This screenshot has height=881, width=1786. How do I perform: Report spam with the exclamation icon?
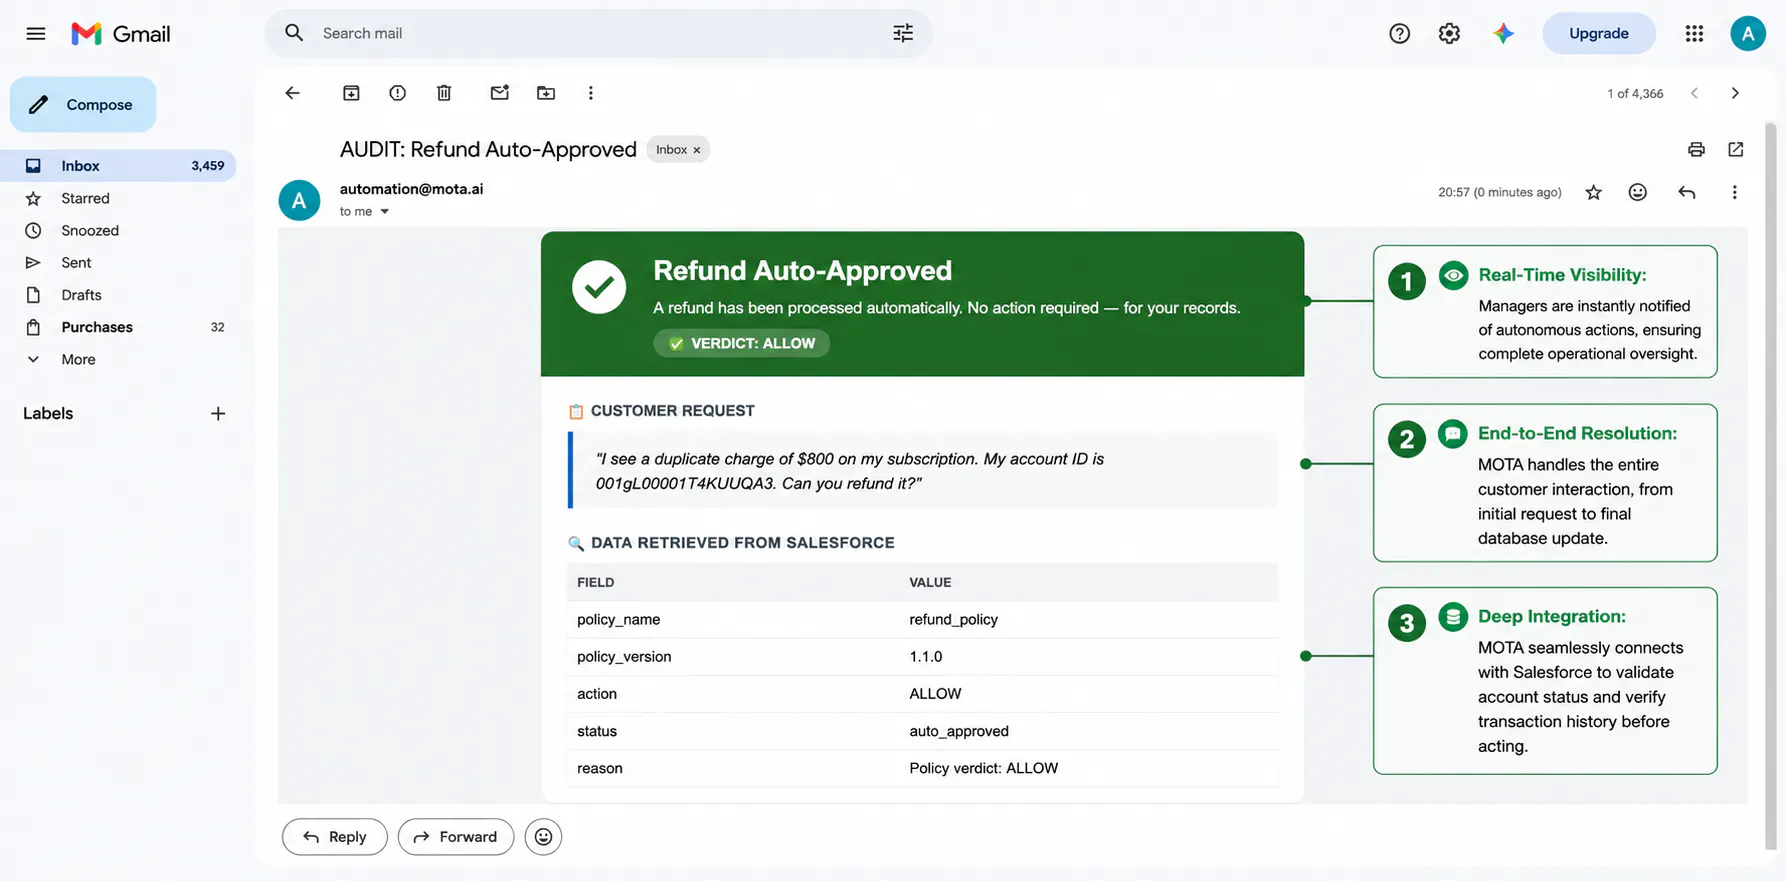[x=397, y=93]
